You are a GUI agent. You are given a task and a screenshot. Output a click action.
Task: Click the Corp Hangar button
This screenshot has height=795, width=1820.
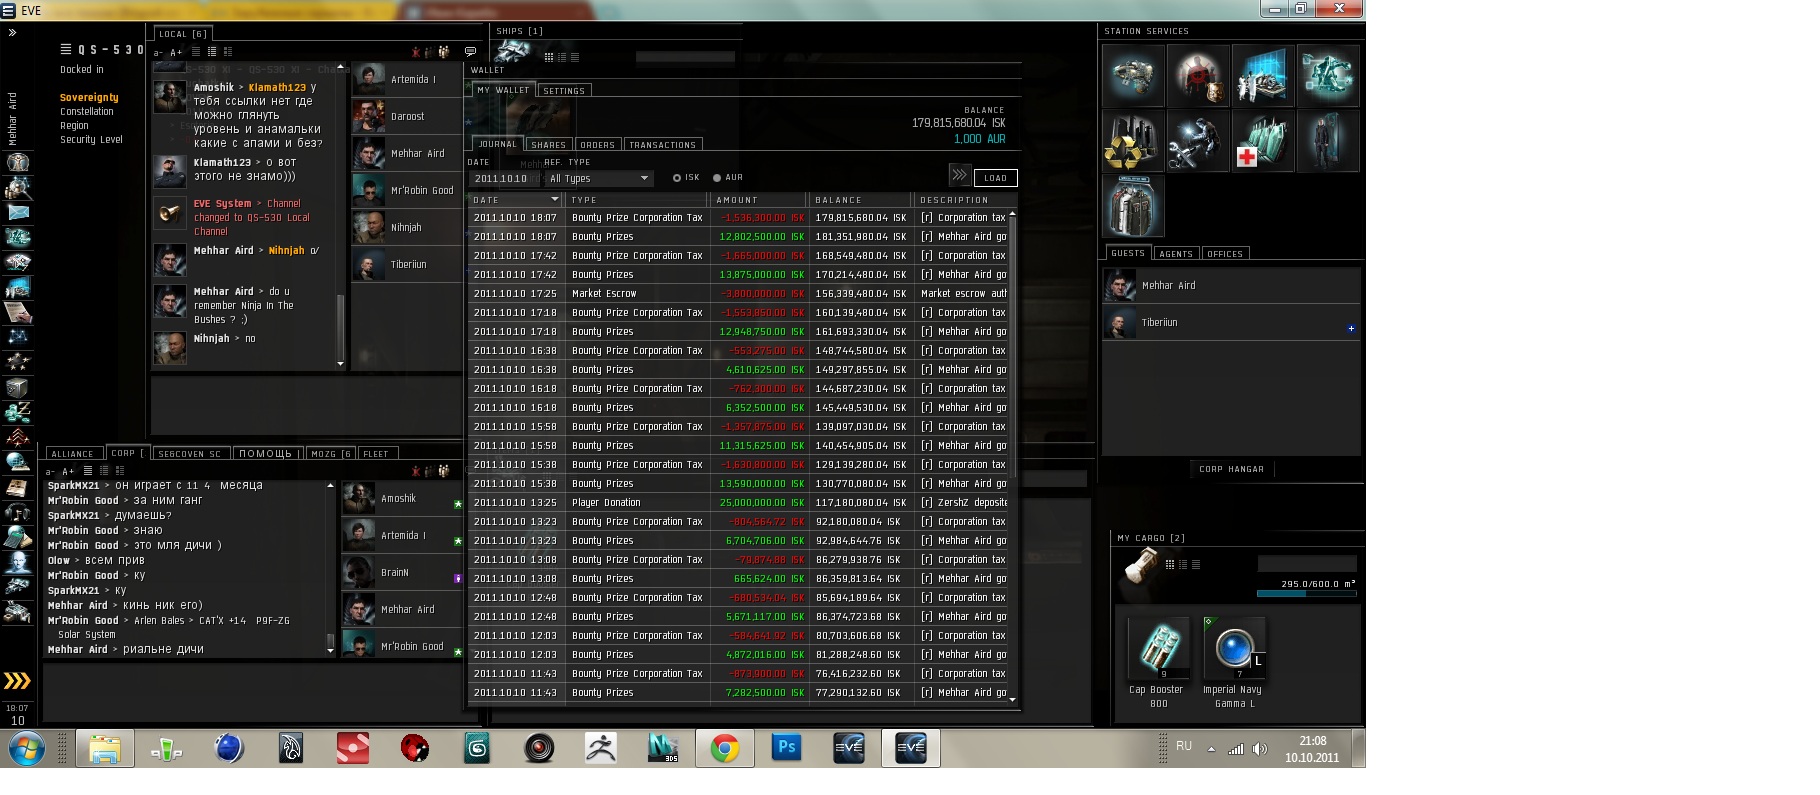point(1231,469)
